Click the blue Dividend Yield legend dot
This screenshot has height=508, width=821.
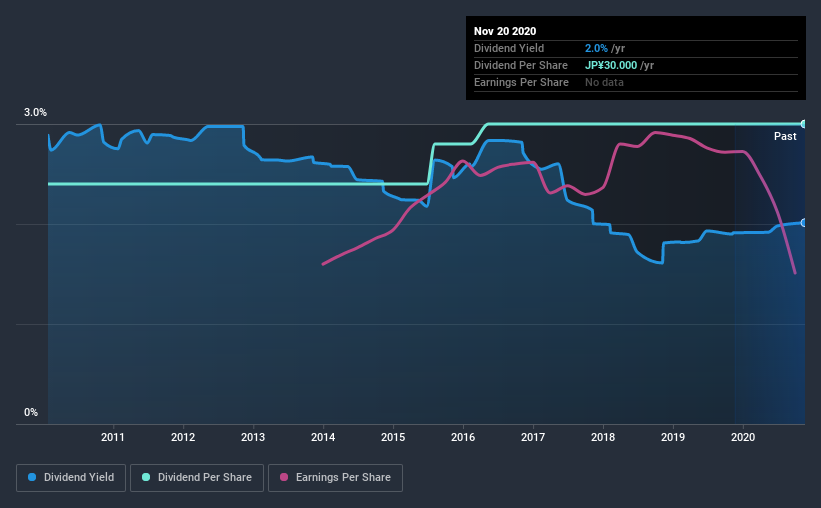pos(32,477)
